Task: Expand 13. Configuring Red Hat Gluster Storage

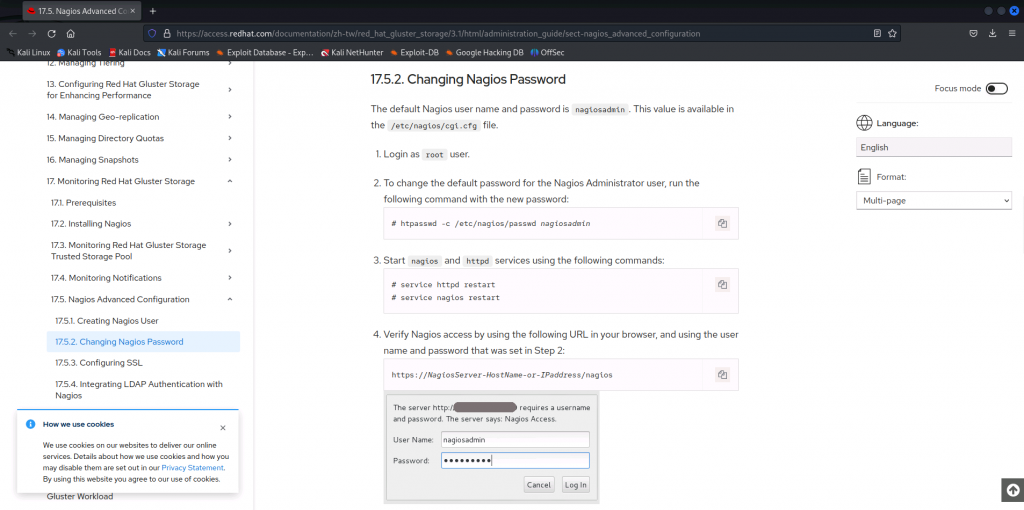Action: (230, 89)
